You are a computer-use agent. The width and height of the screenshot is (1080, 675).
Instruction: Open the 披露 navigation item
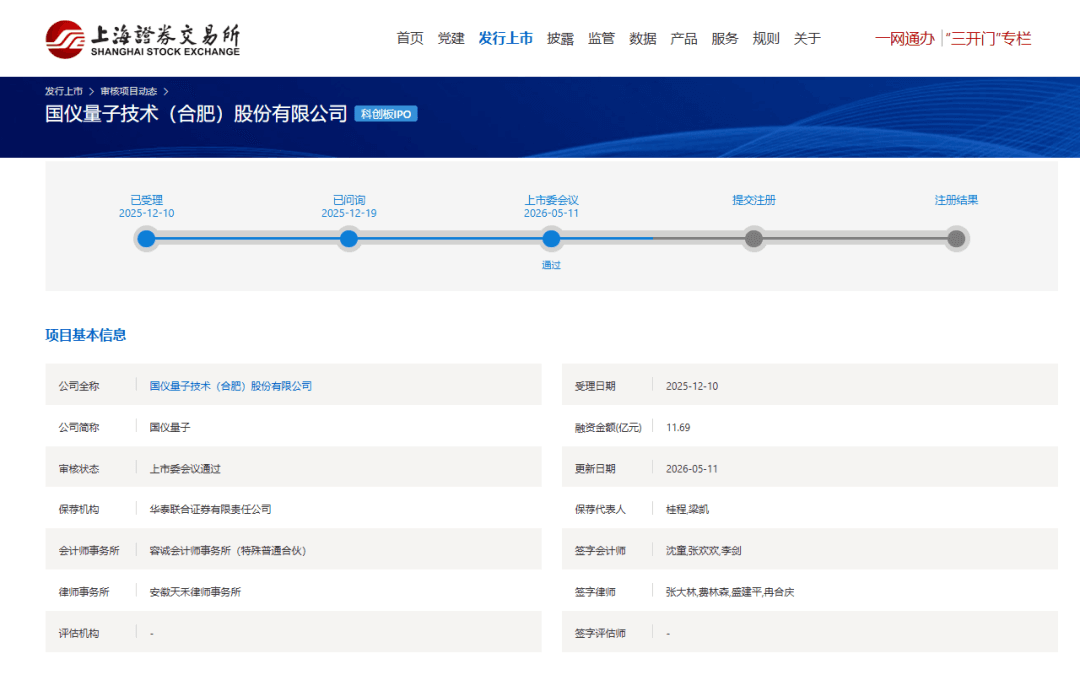click(560, 39)
